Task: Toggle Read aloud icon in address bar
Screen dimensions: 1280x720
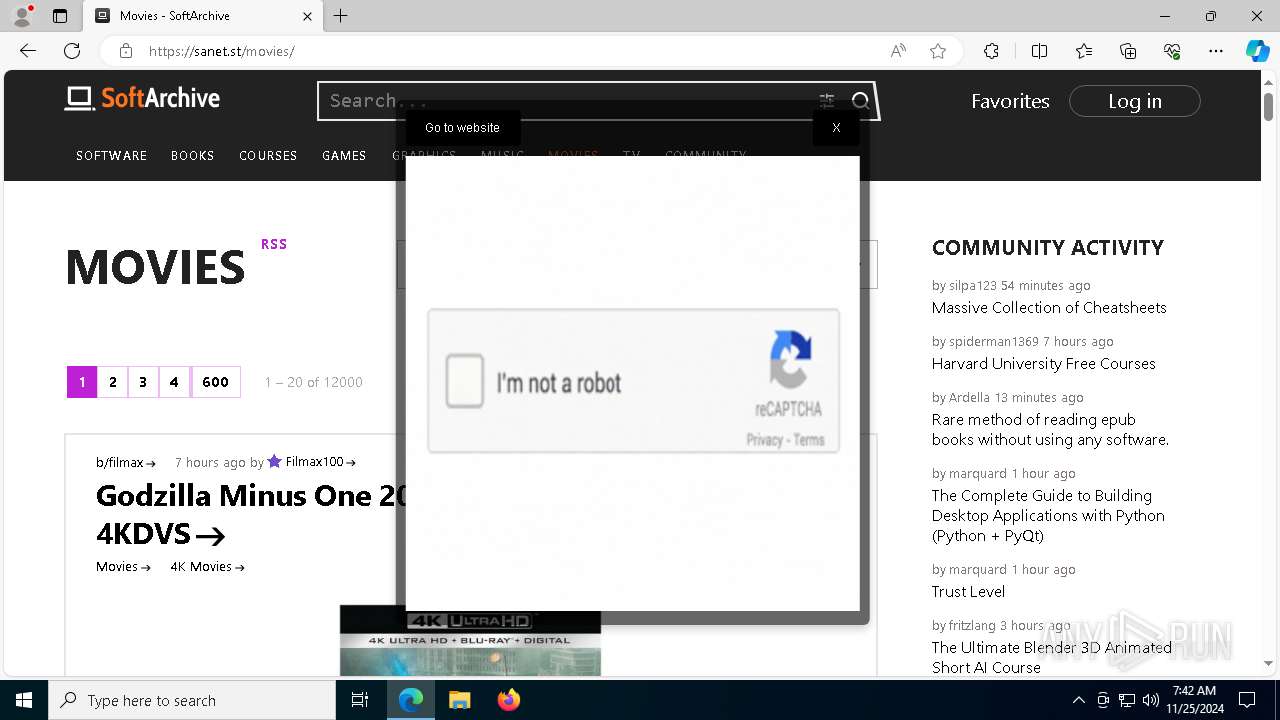Action: 898,51
